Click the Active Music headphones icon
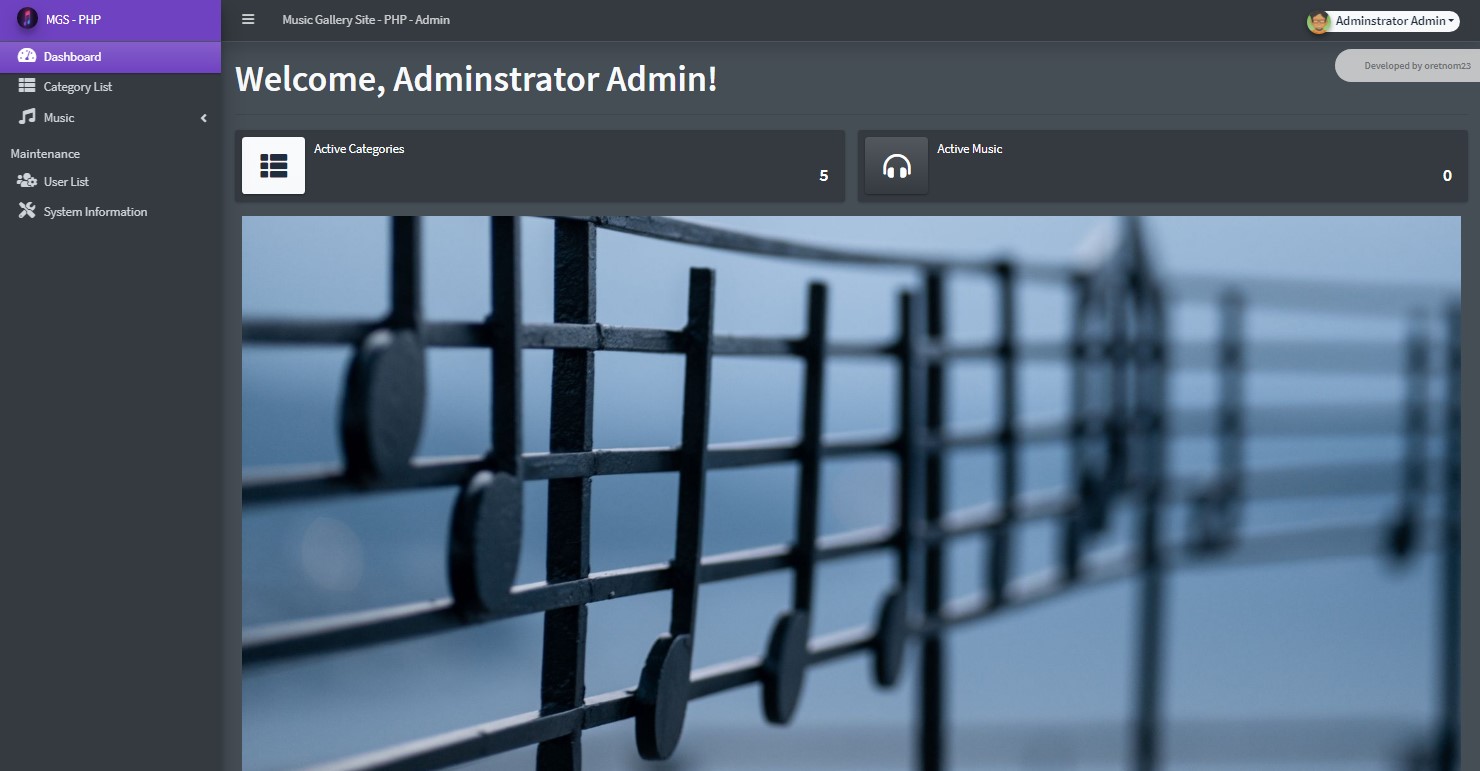 point(897,165)
